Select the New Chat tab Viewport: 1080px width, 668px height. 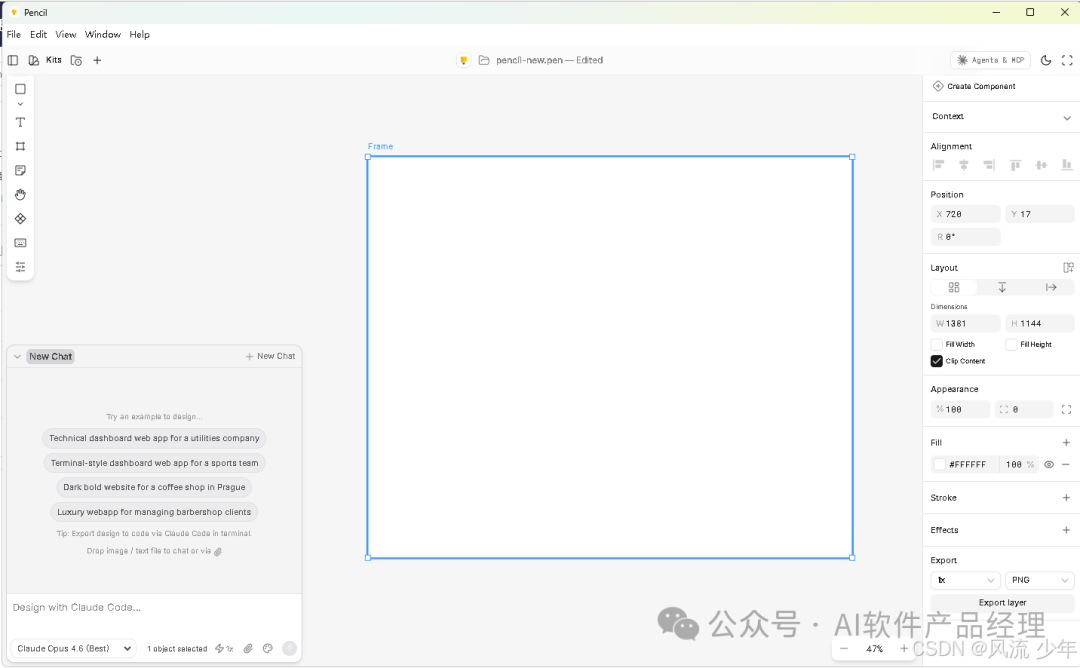(51, 357)
